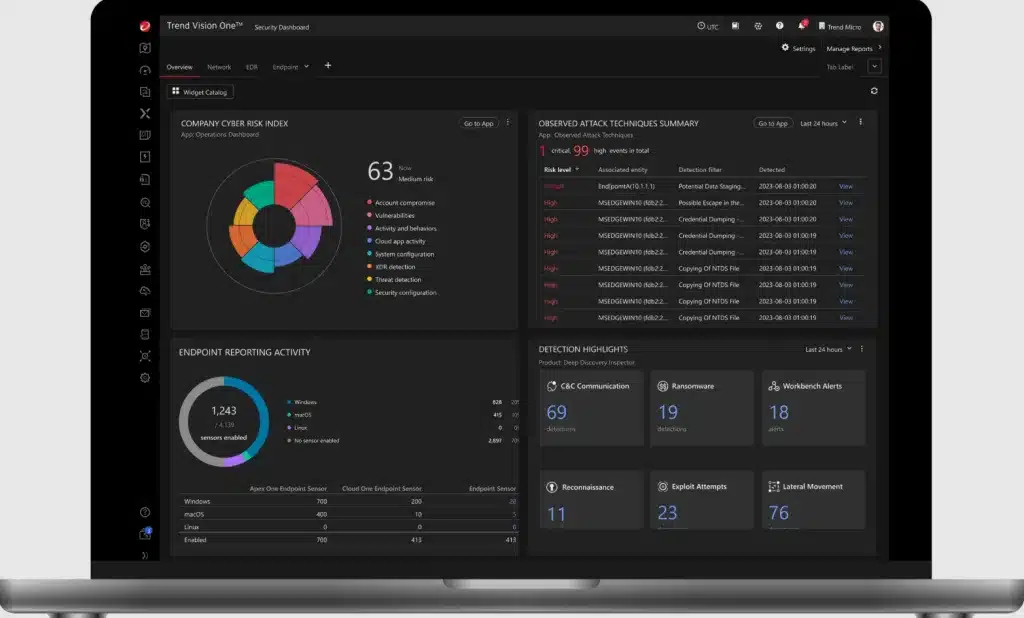Viewport: 1024px width, 618px height.
Task: Select the Endpoint tab
Action: 285,67
